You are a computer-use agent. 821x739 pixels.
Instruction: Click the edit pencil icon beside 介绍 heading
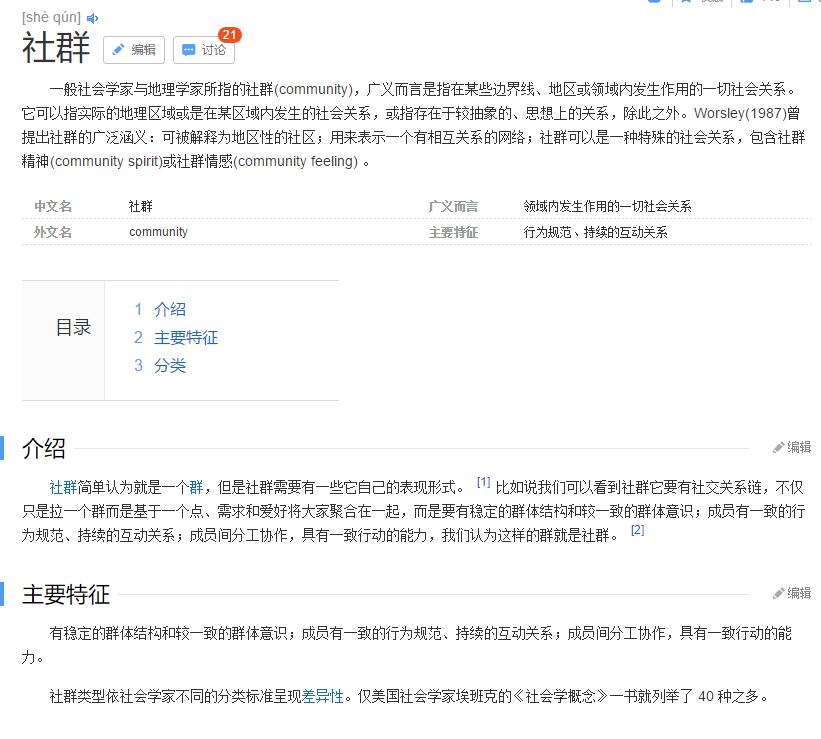click(777, 447)
